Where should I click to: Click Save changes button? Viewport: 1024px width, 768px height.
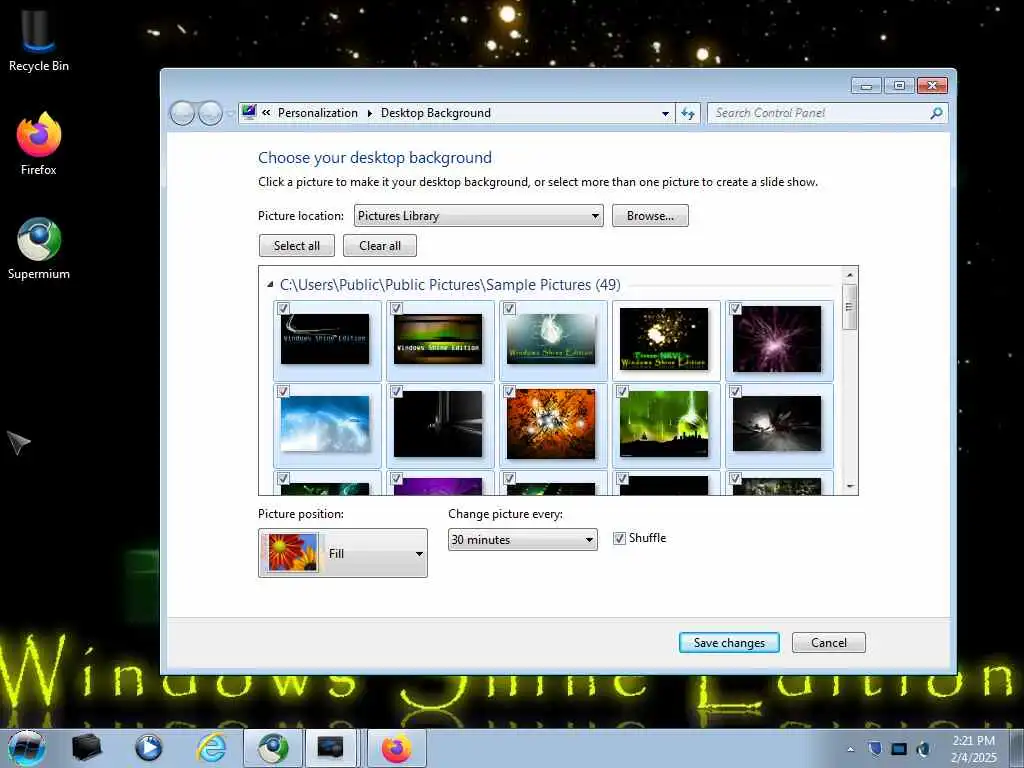729,643
